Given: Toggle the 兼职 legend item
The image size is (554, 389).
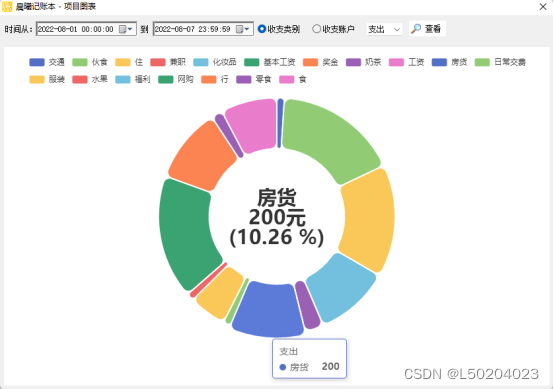Looking at the screenshot, I should pyautogui.click(x=168, y=62).
